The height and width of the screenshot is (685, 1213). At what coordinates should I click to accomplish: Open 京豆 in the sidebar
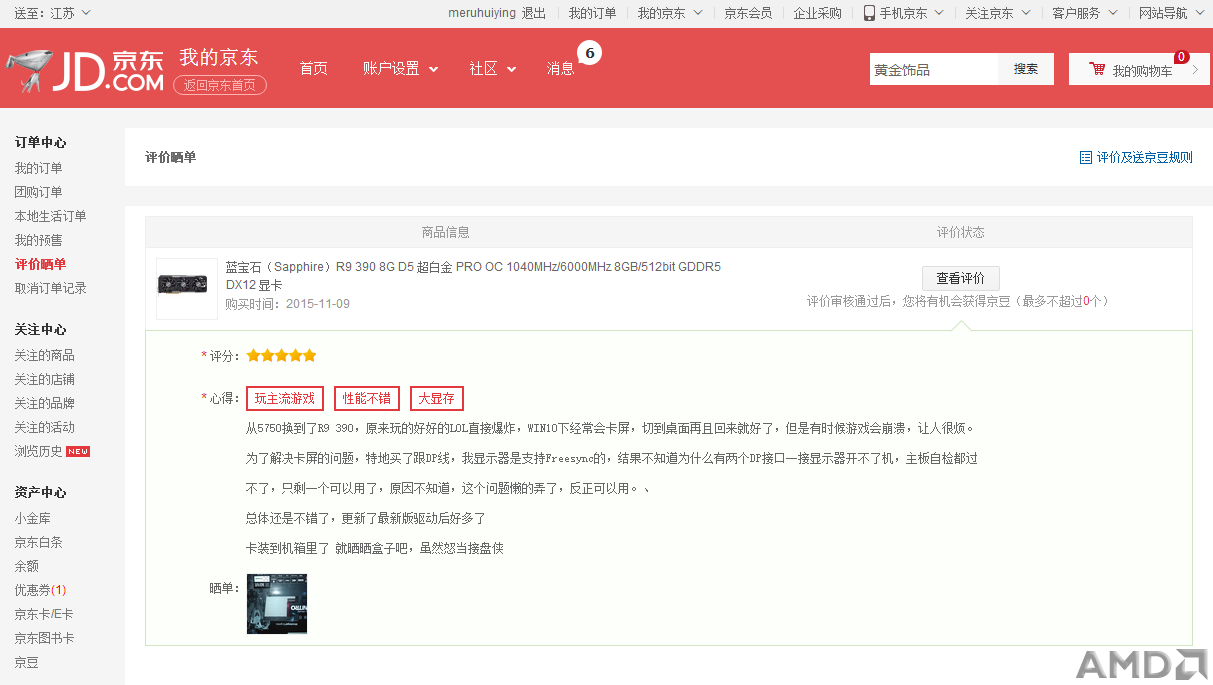(26, 662)
